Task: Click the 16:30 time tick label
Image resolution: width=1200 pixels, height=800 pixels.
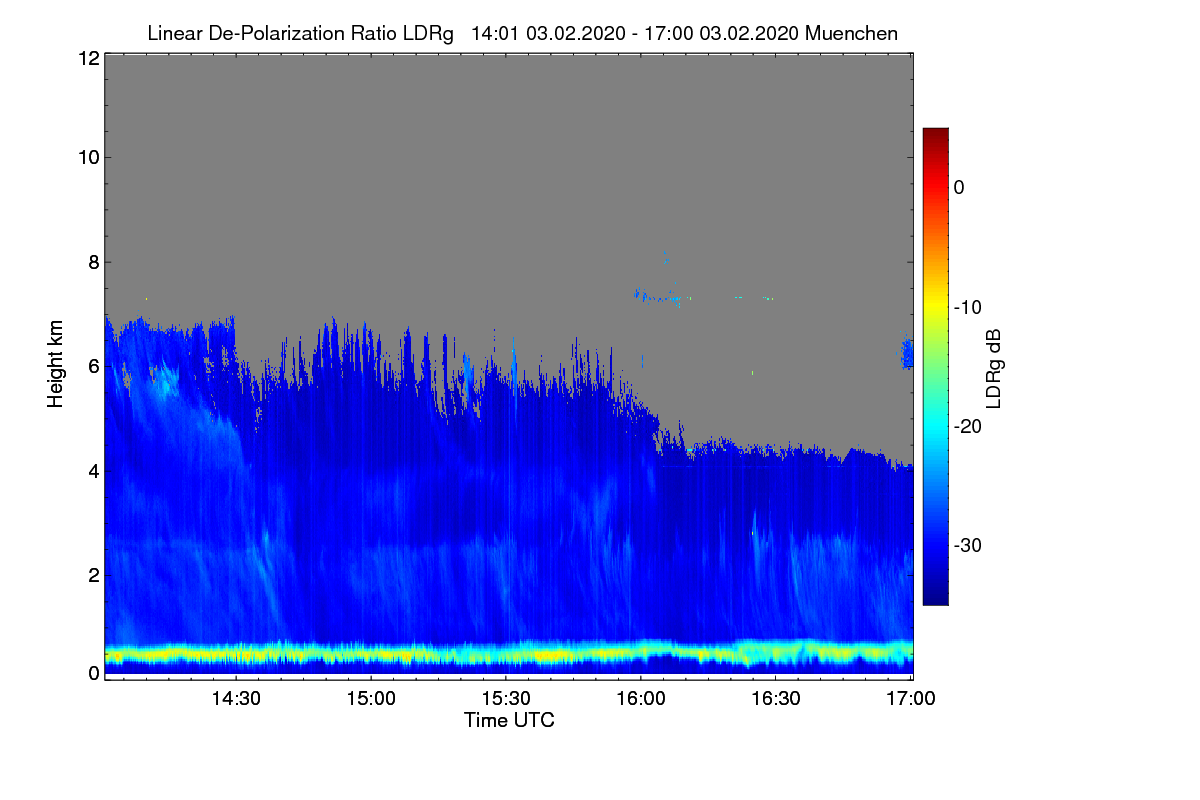Action: coord(776,699)
